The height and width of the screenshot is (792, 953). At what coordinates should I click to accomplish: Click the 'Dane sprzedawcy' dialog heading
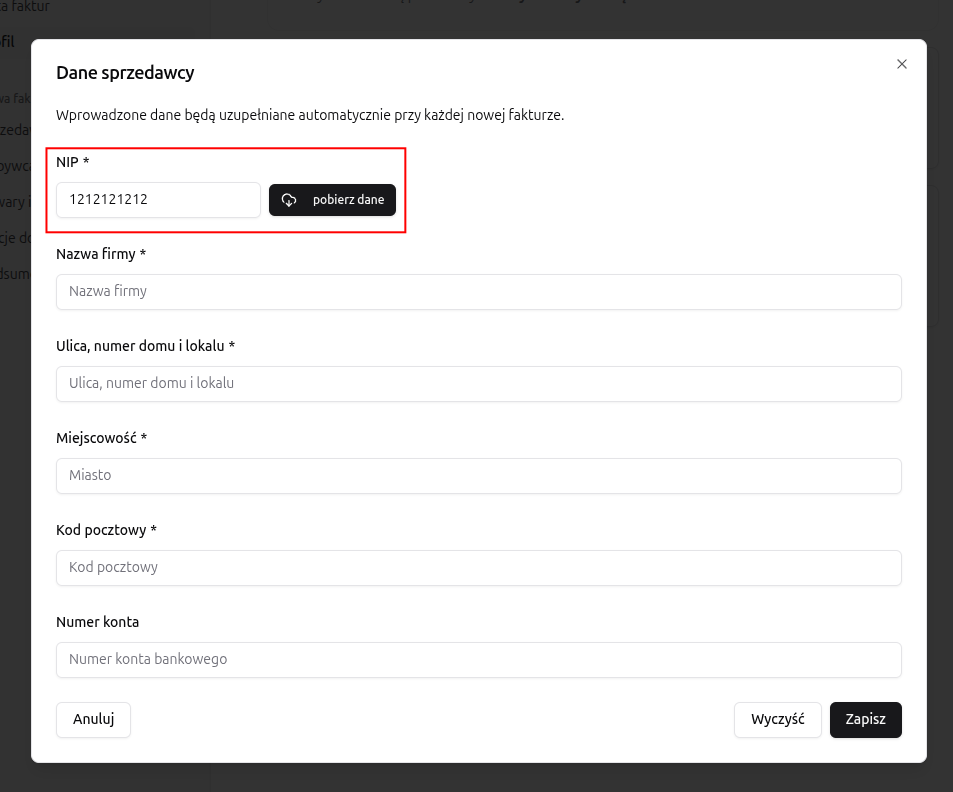pos(125,72)
